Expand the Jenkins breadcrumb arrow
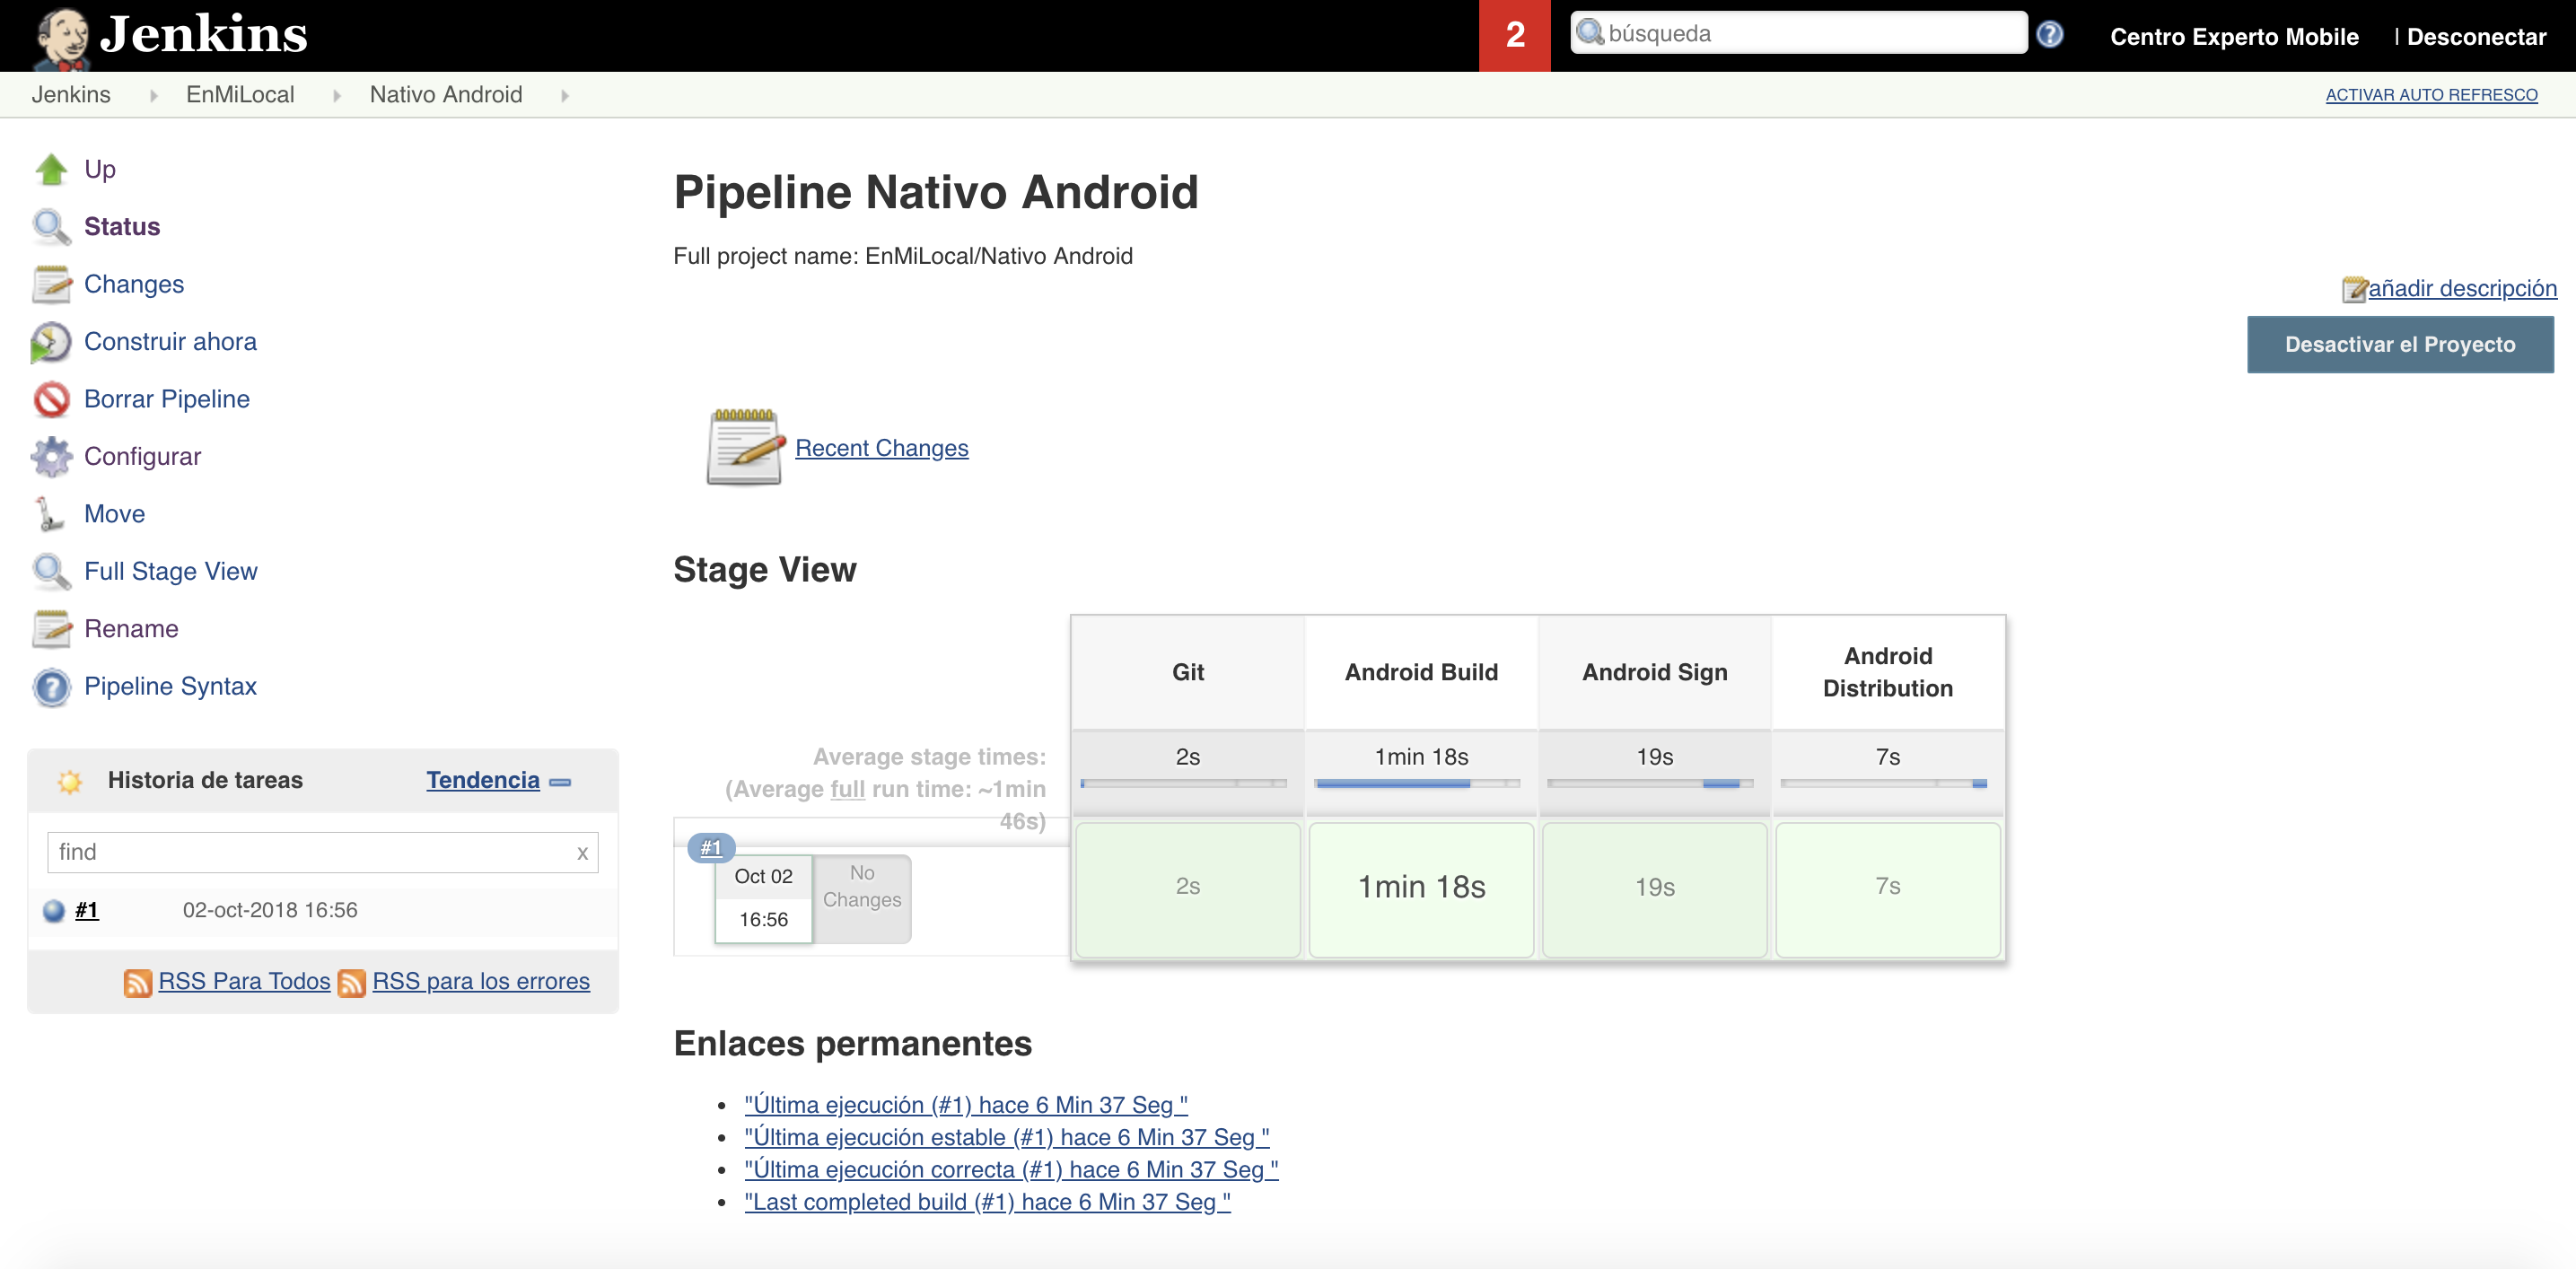The image size is (2576, 1269). 153,96
